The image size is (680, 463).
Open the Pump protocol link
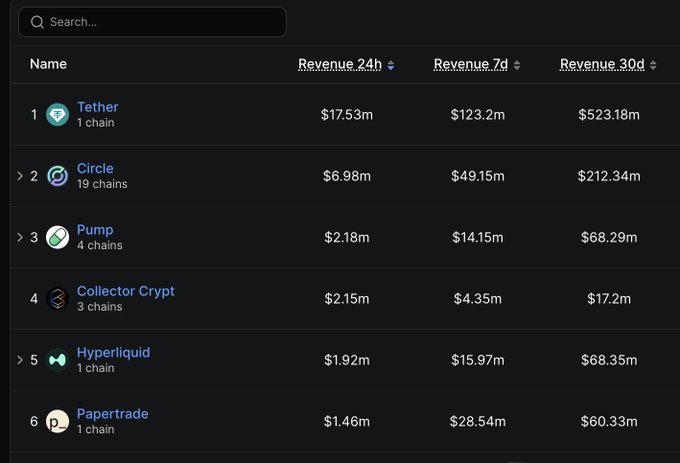pos(95,230)
